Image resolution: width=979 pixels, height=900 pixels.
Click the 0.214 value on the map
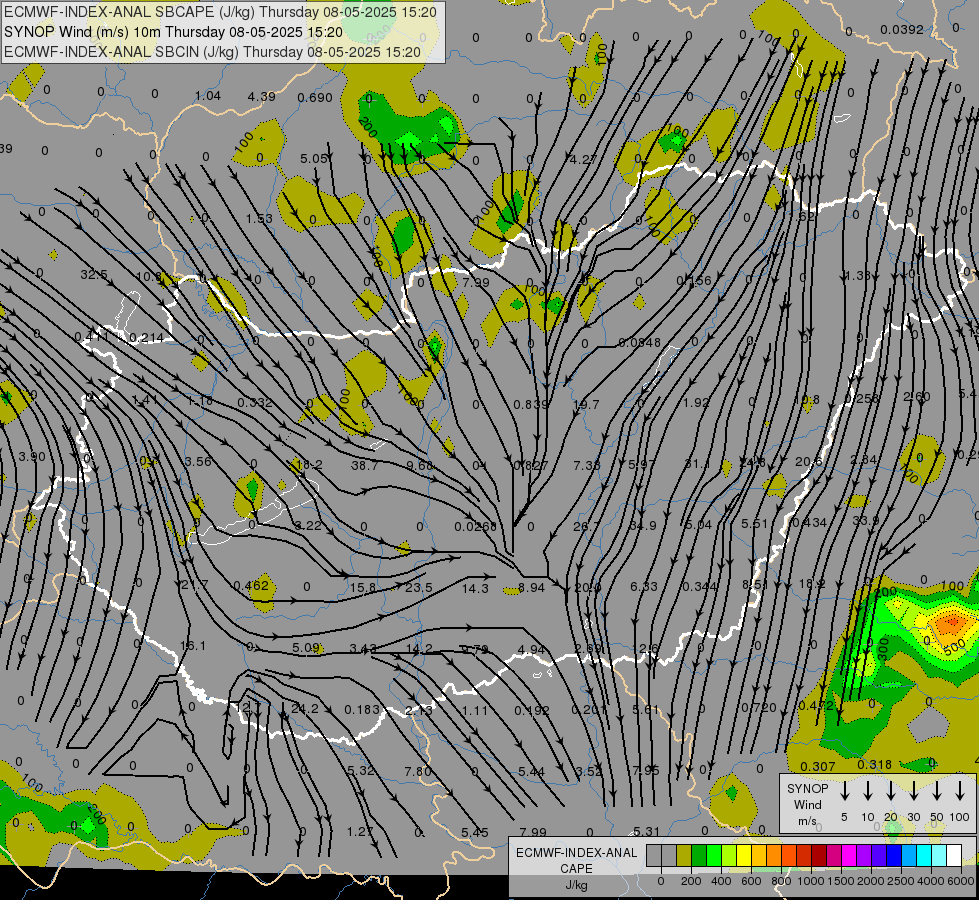146,338
